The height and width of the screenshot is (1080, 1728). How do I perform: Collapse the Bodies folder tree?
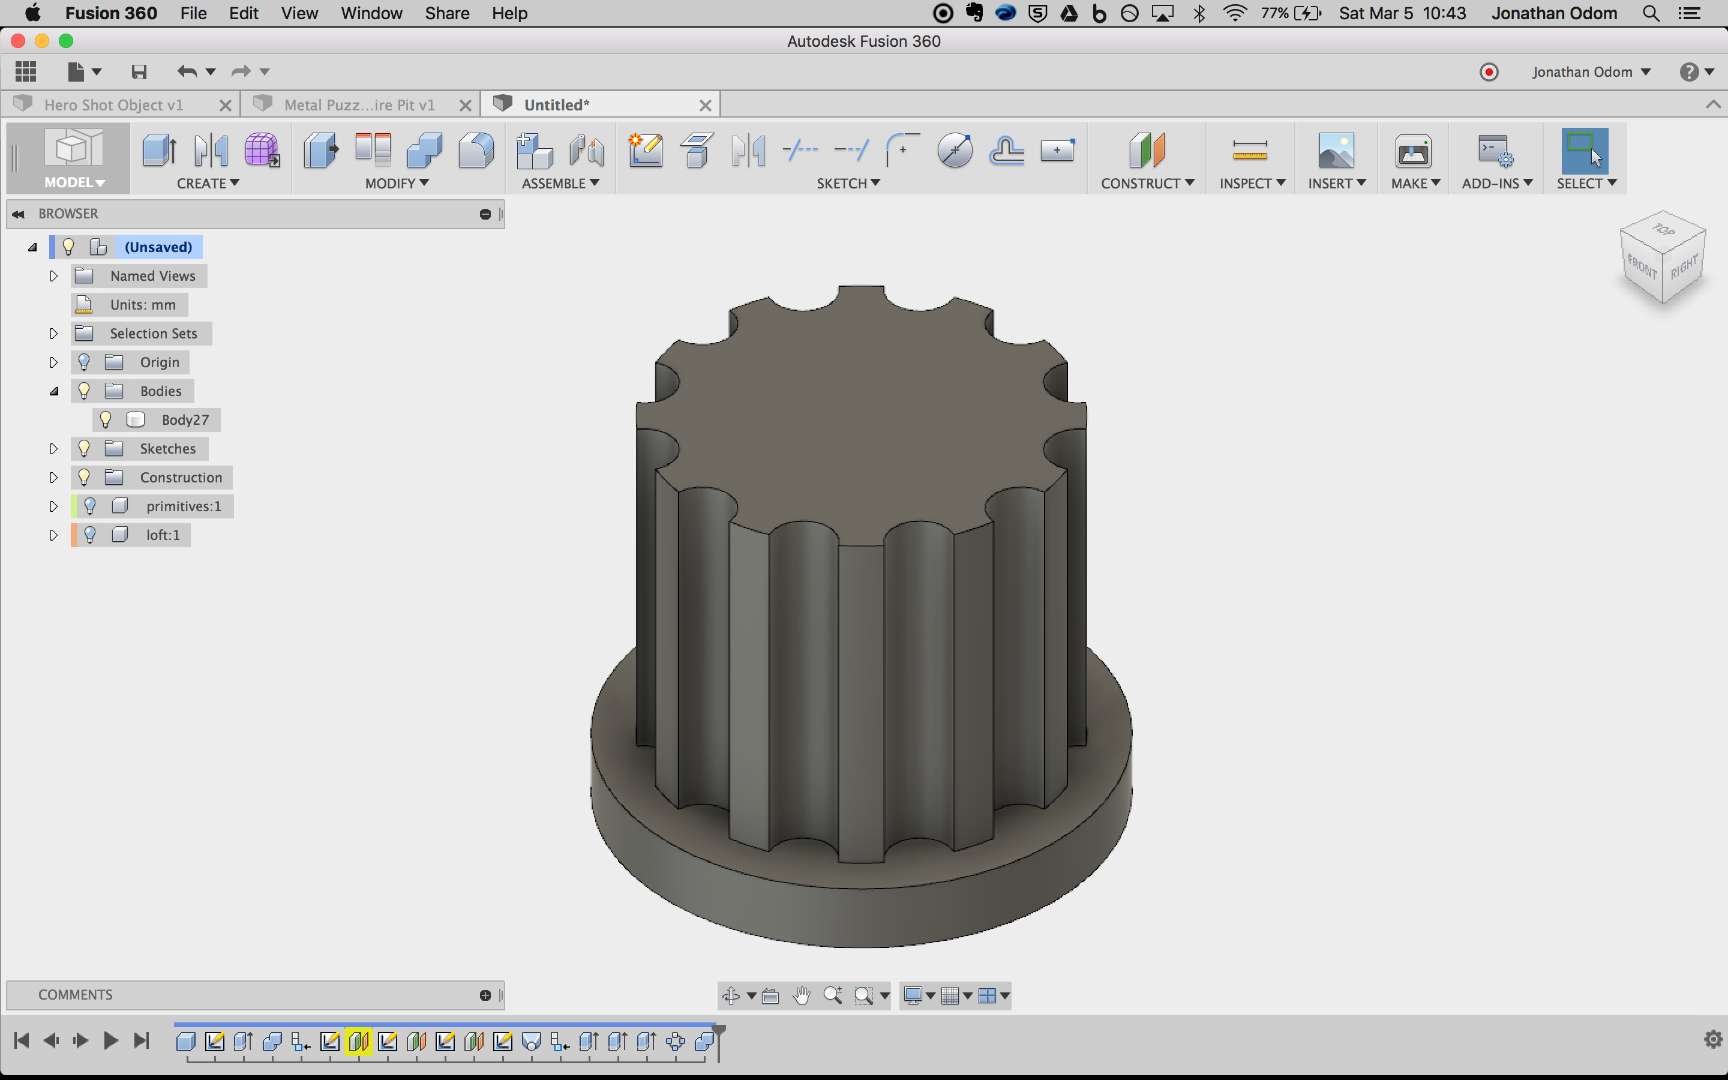pyautogui.click(x=54, y=391)
